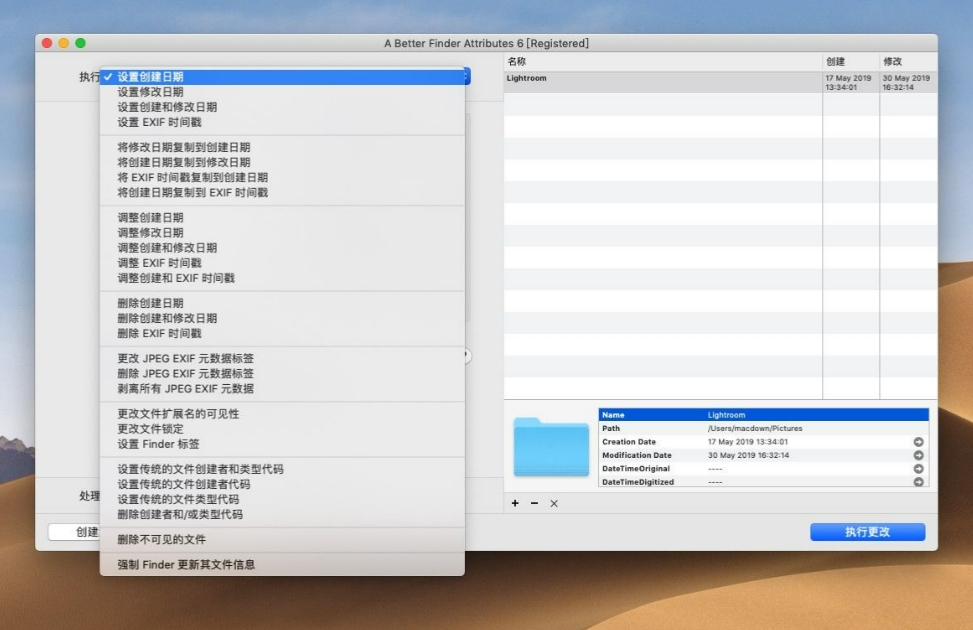
Task: Select 将修改日期复制到创建日期
Action: 282,147
